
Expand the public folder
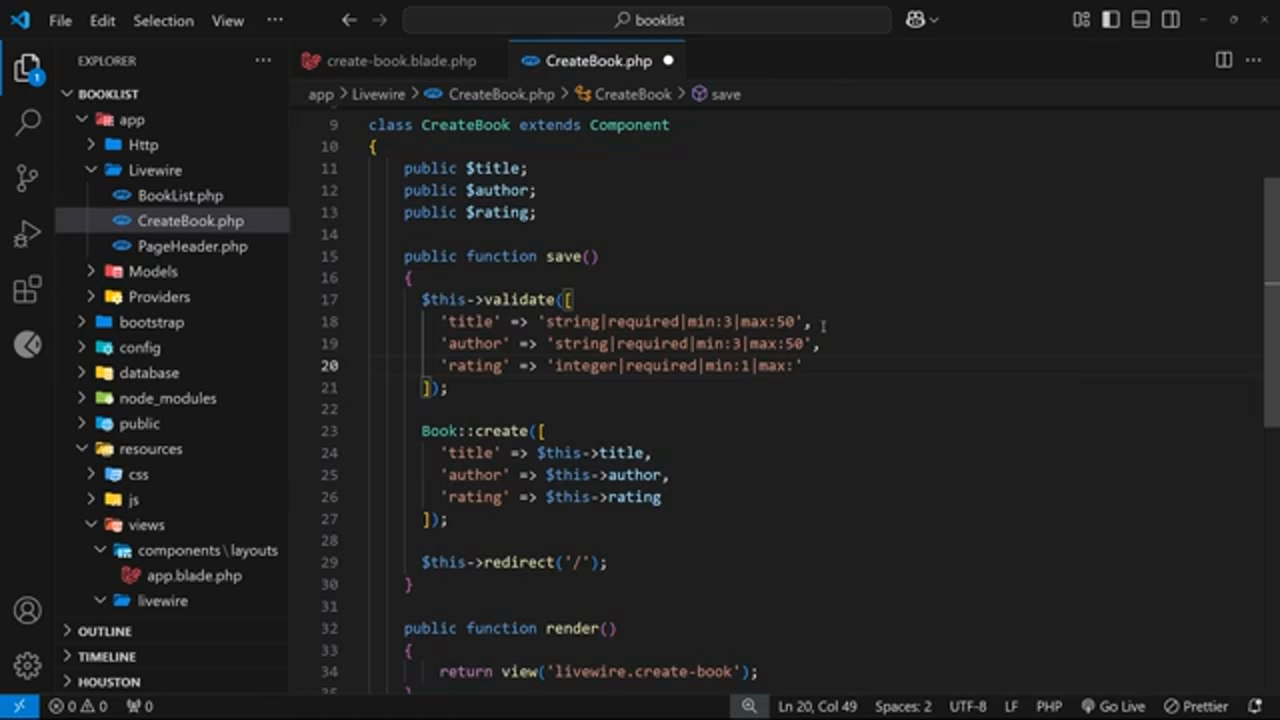(139, 424)
